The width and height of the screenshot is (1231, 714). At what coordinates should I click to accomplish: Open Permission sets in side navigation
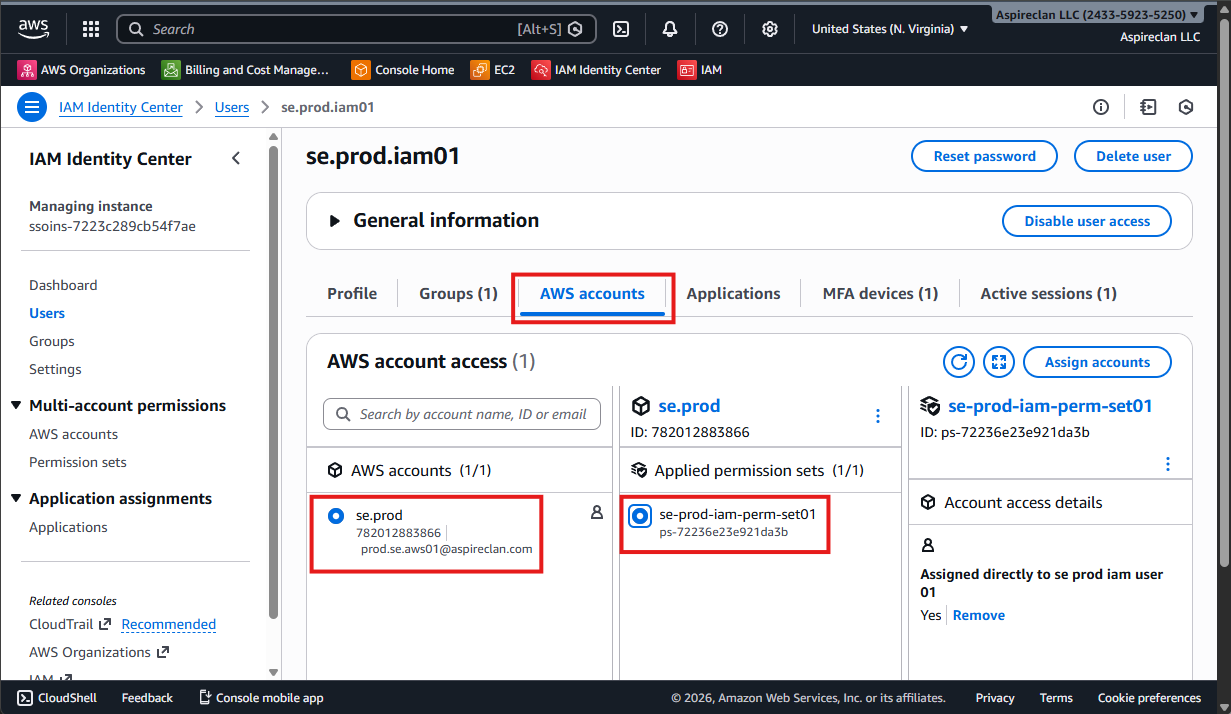[x=78, y=462]
